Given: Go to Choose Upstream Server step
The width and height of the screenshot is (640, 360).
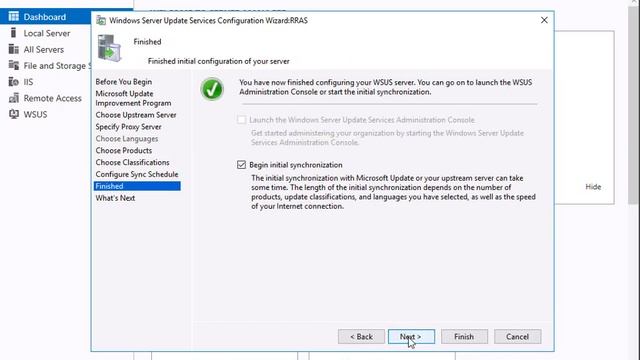Looking at the screenshot, I should pyautogui.click(x=136, y=115).
